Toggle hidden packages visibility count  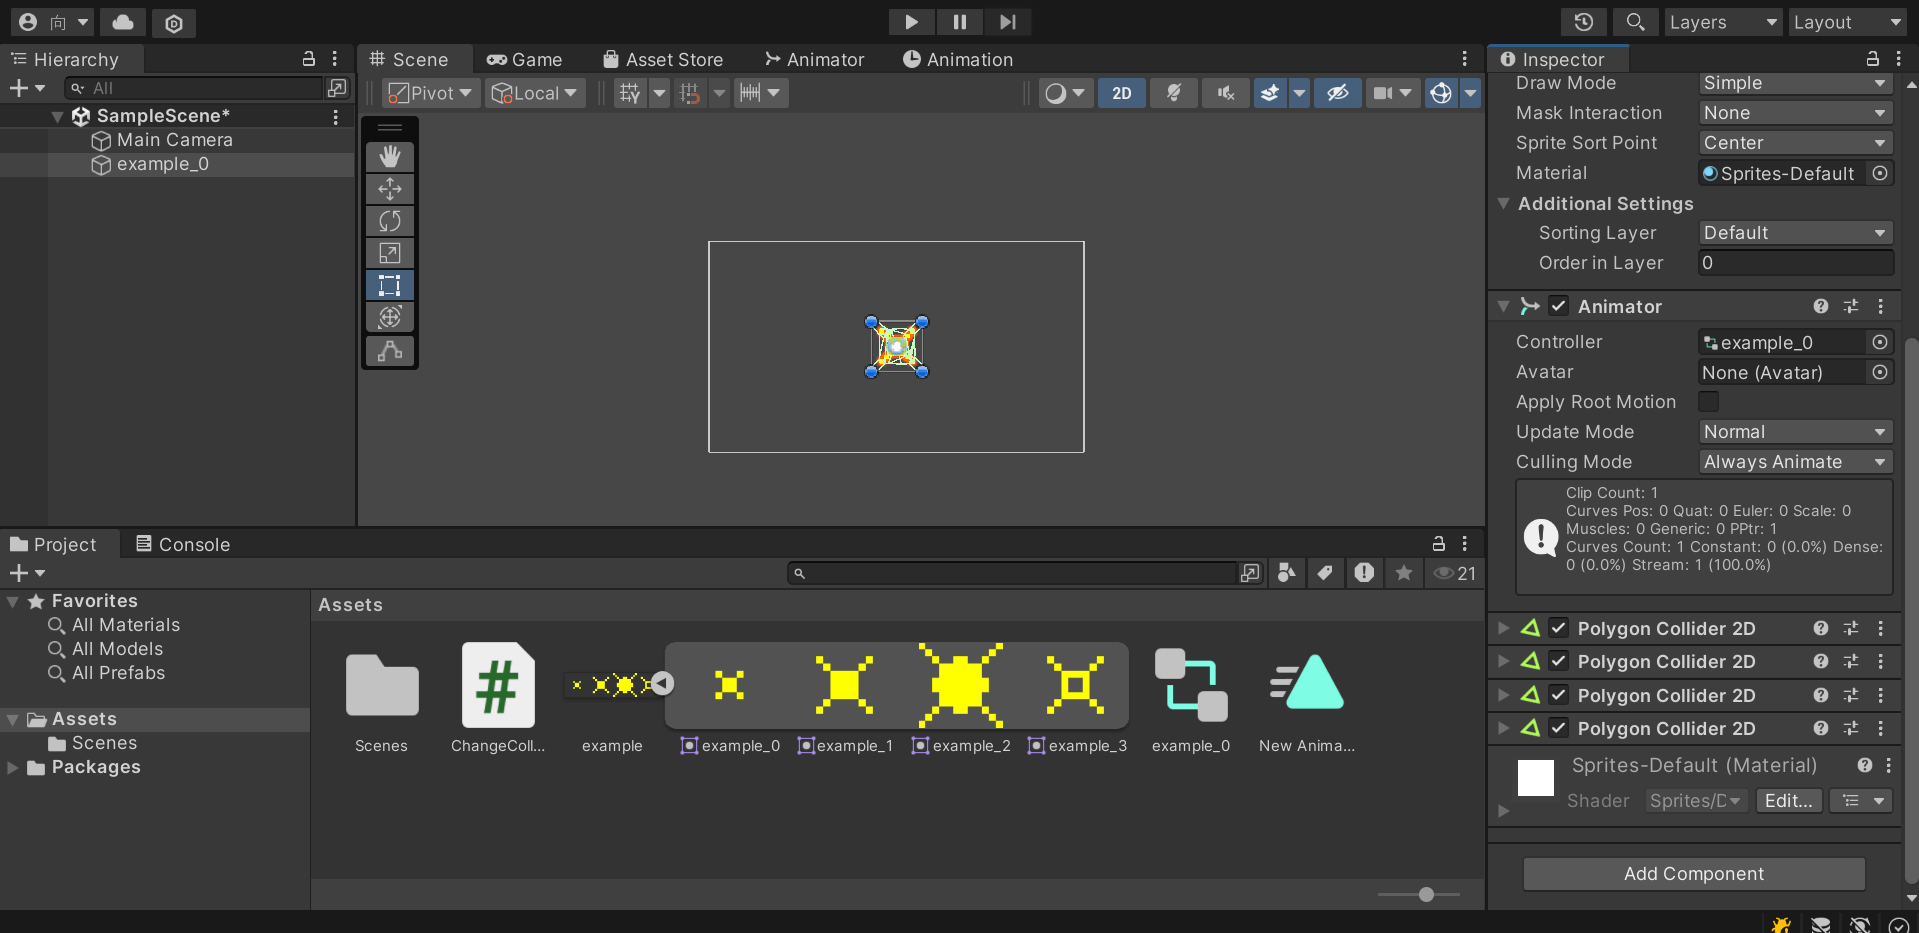[1455, 573]
